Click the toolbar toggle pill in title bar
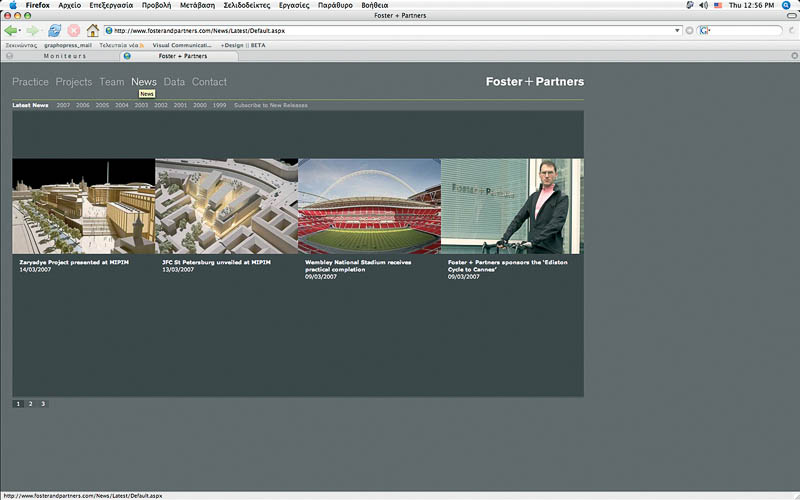The width and height of the screenshot is (800, 500). [791, 16]
